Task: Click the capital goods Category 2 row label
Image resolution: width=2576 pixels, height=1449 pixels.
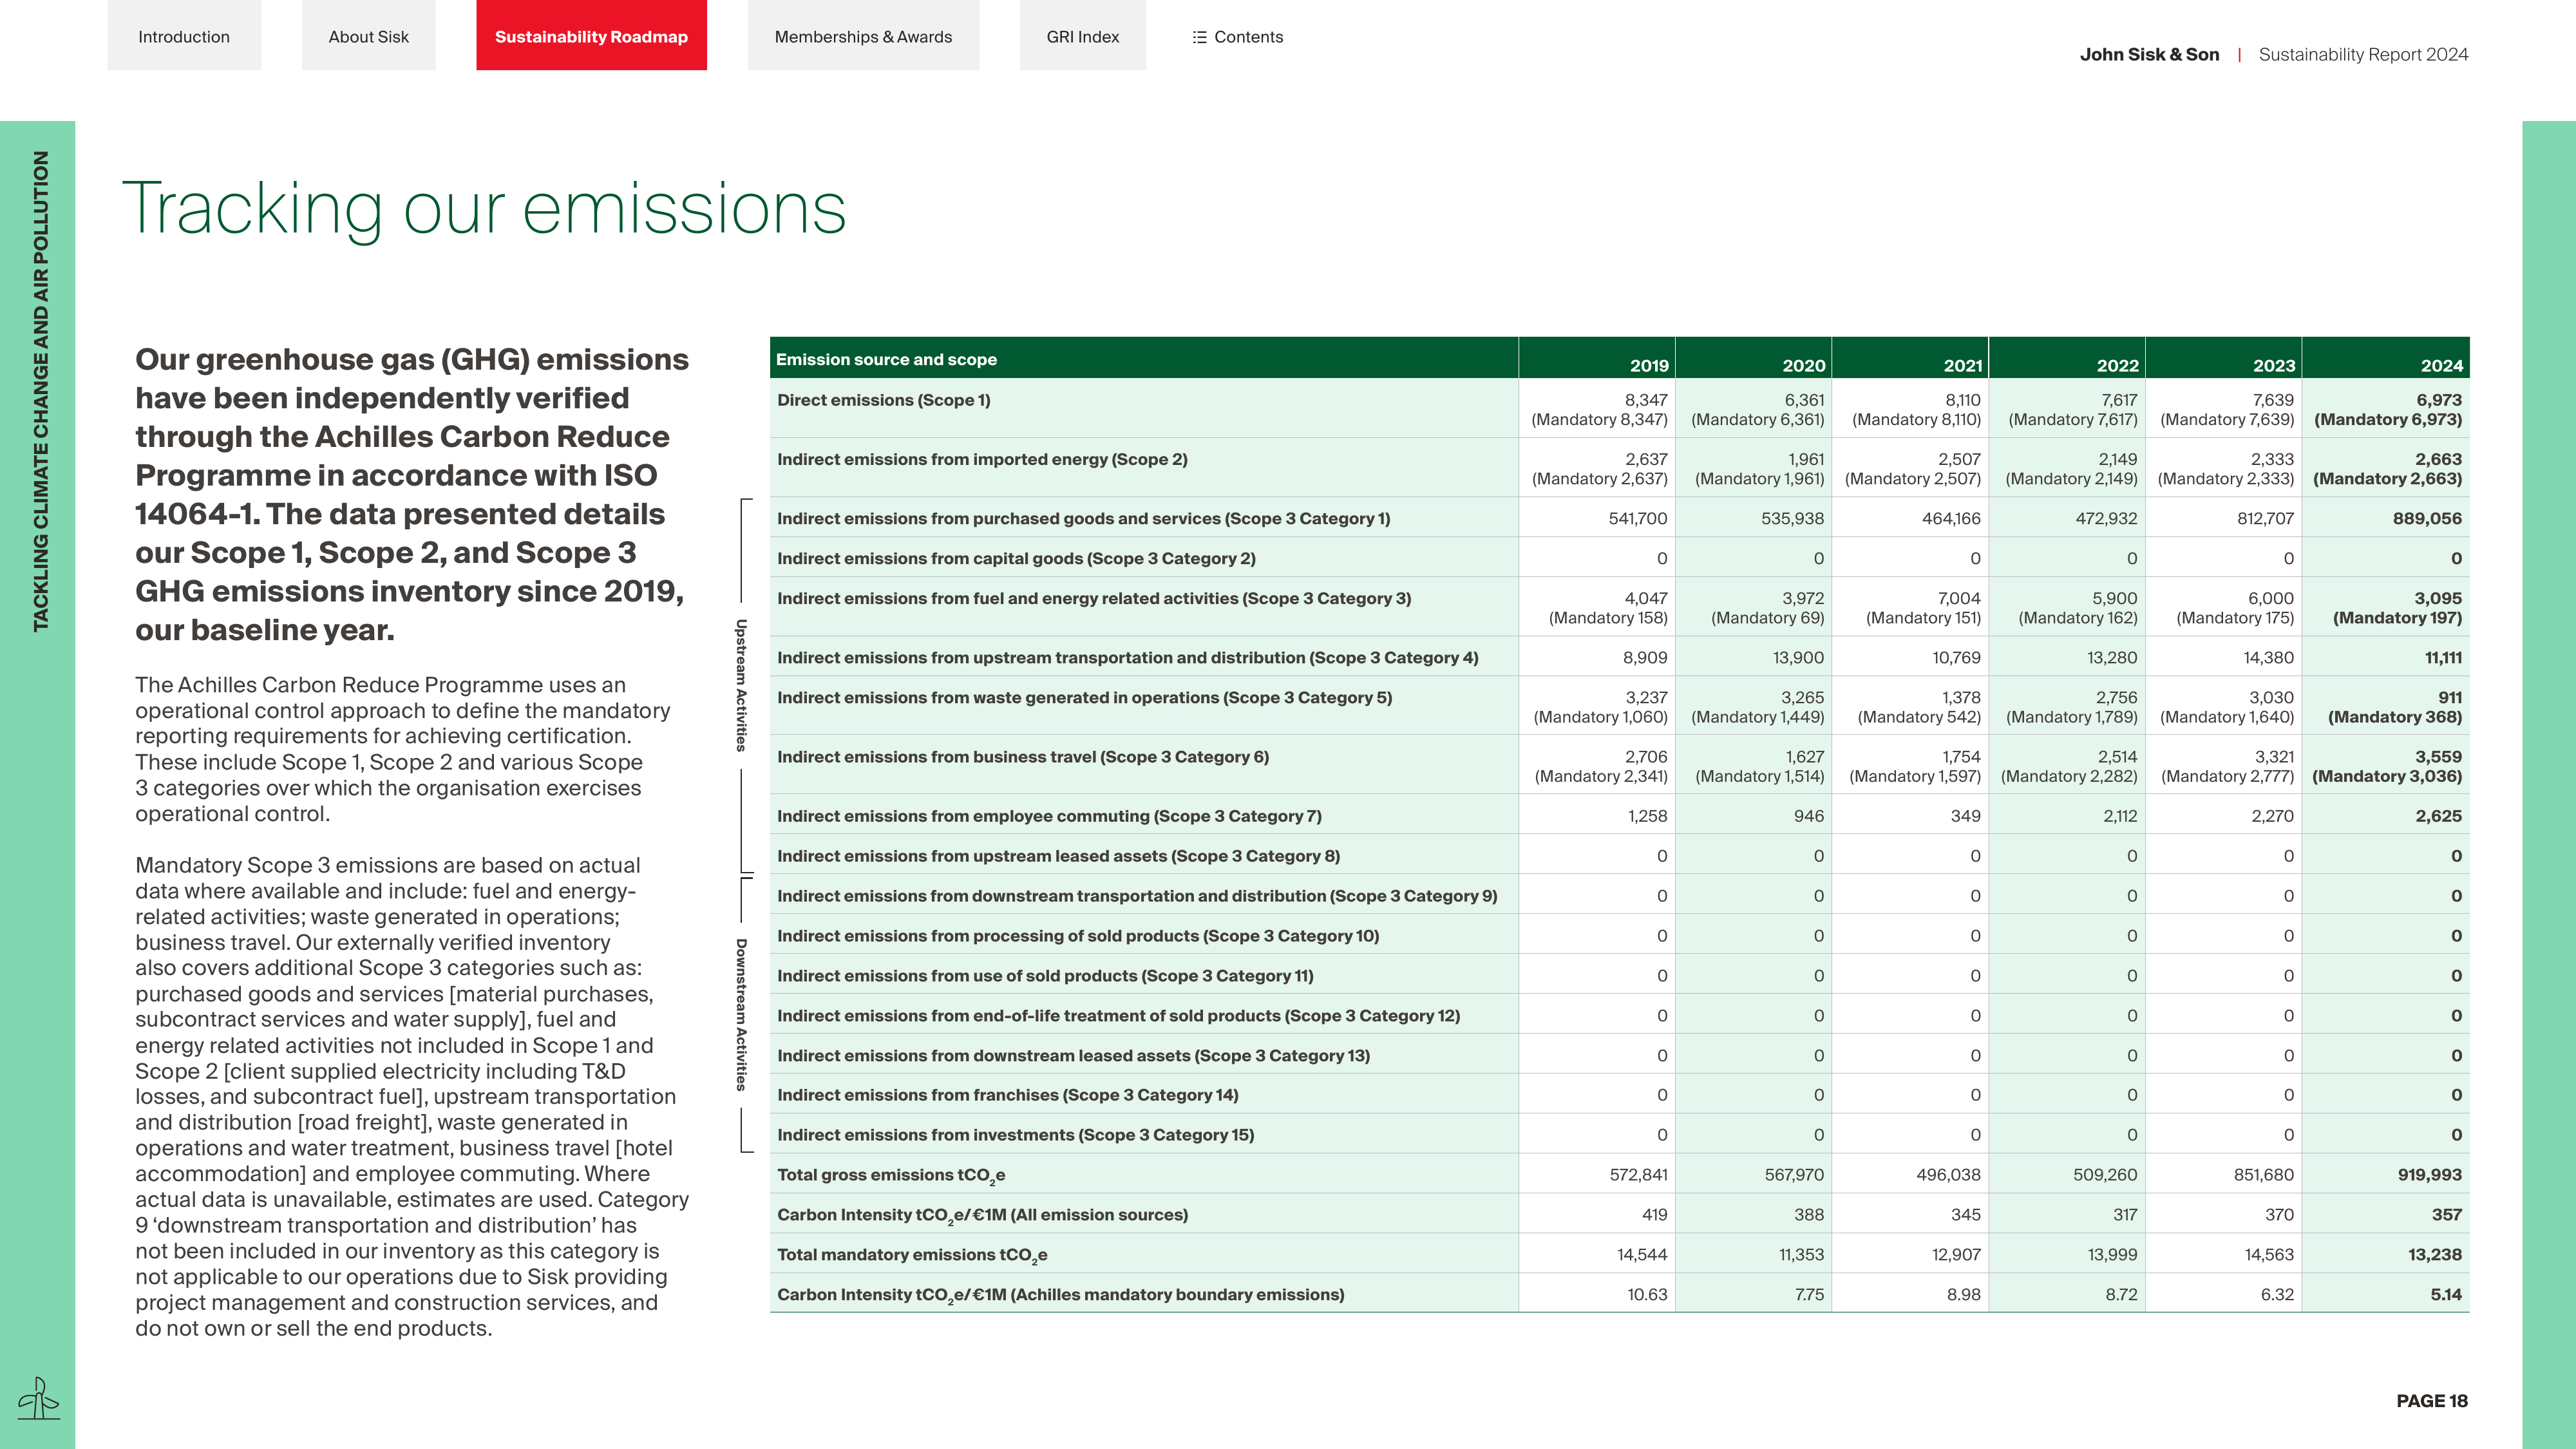Action: pos(1016,558)
